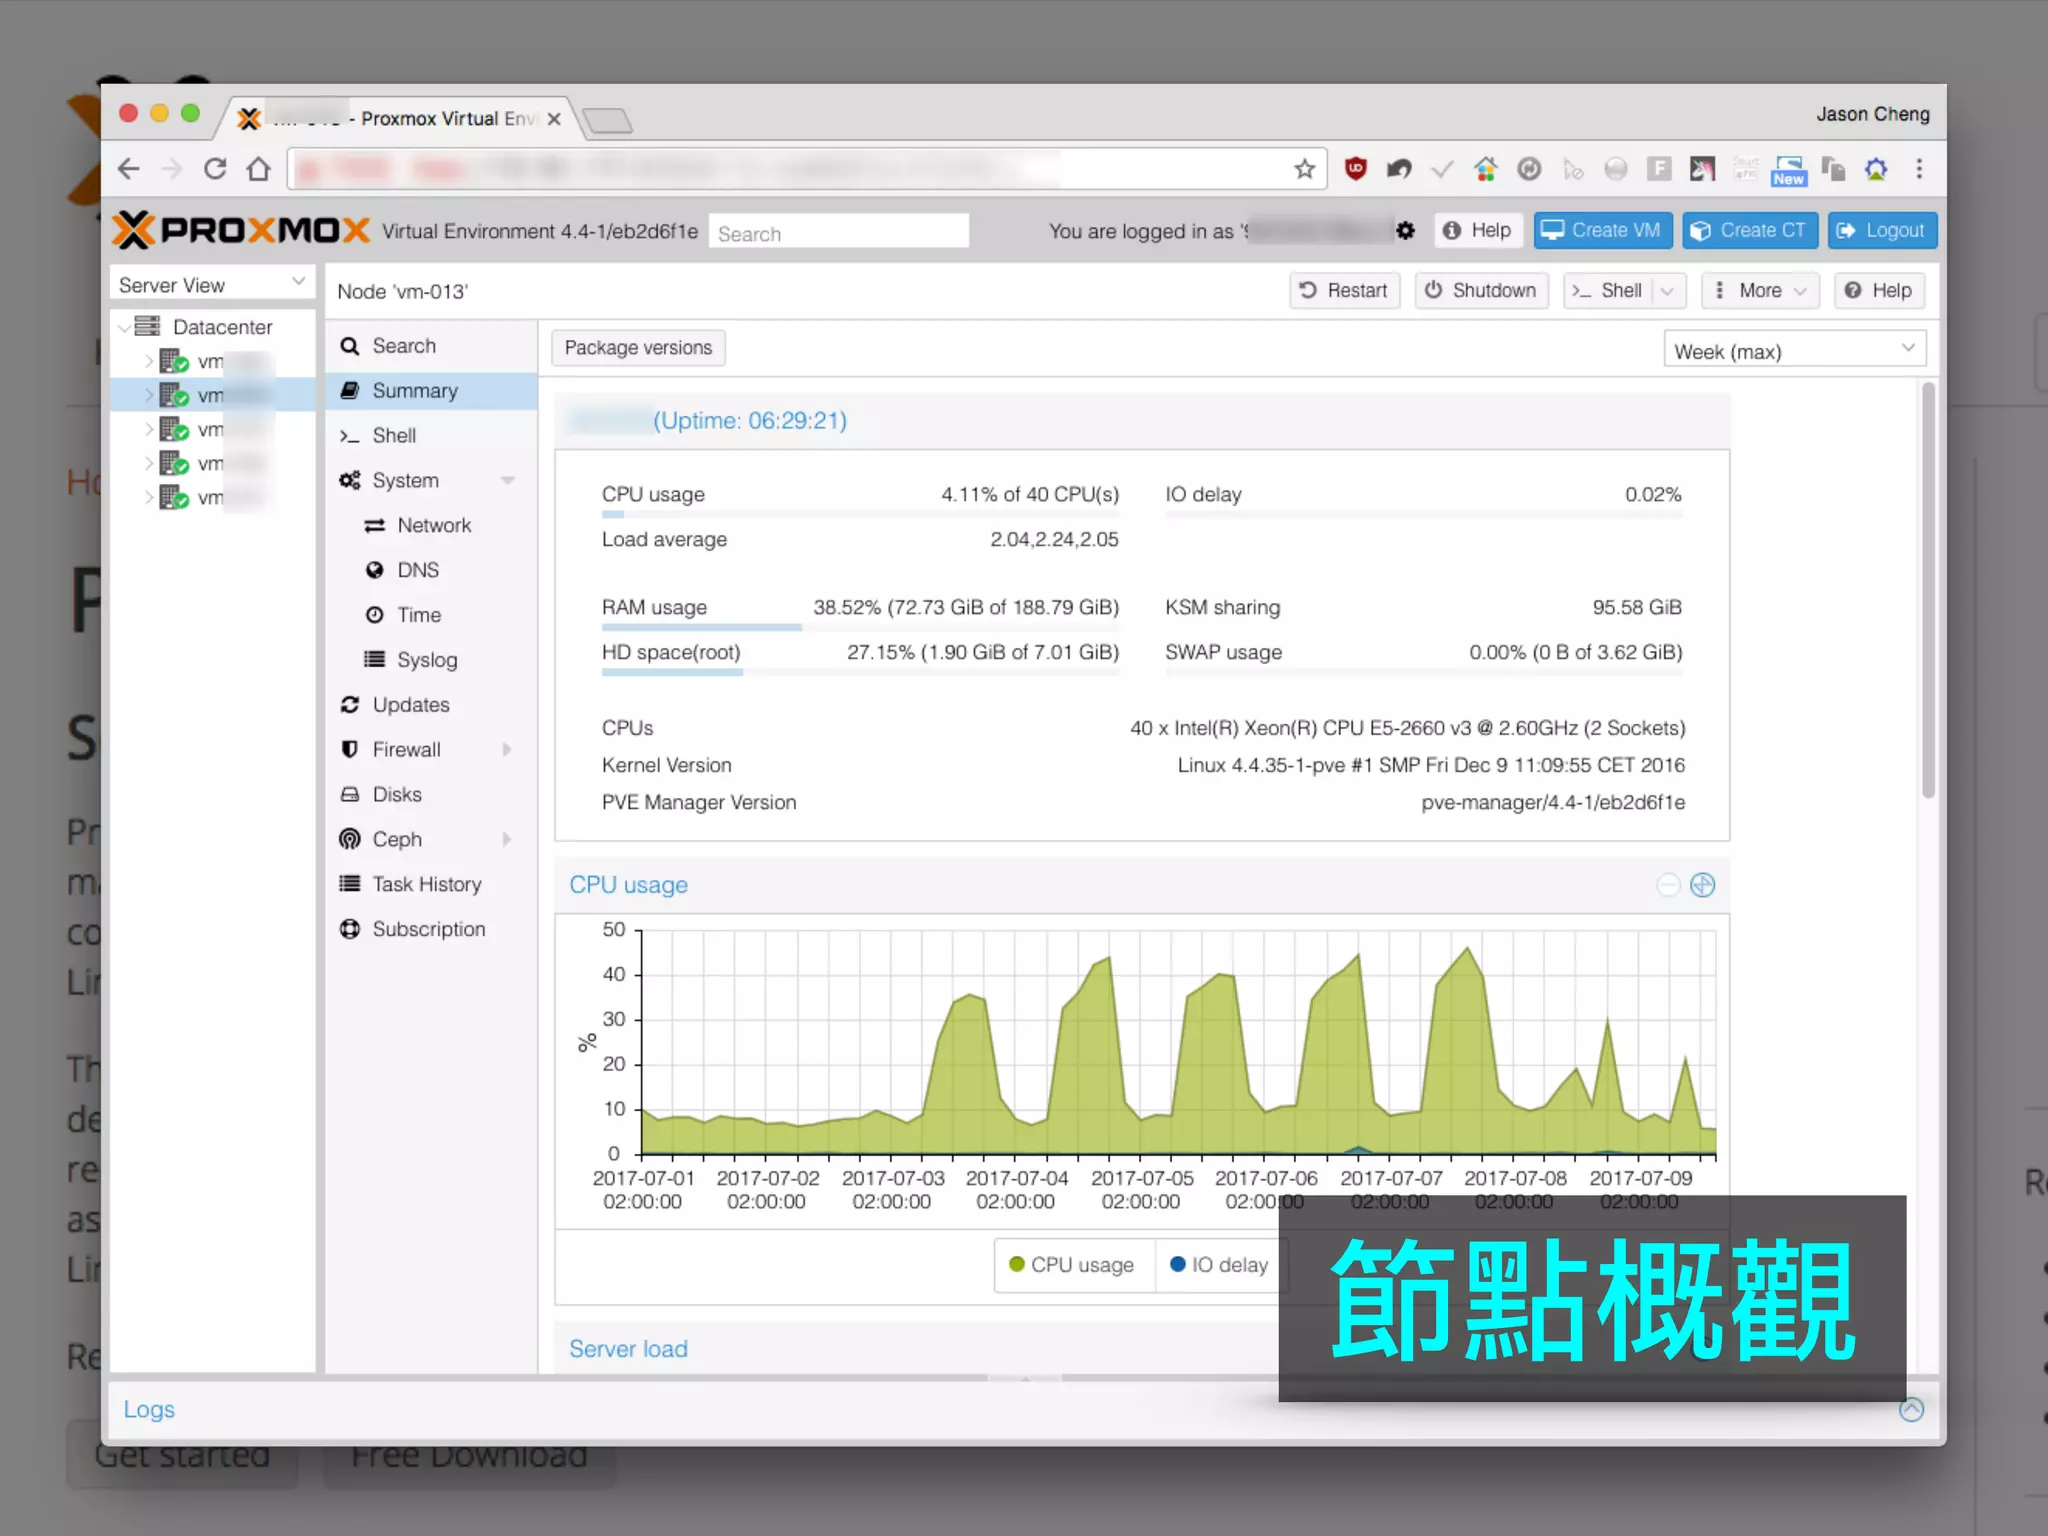This screenshot has width=2048, height=1536.
Task: Click the Proxmox header Search field
Action: click(838, 233)
